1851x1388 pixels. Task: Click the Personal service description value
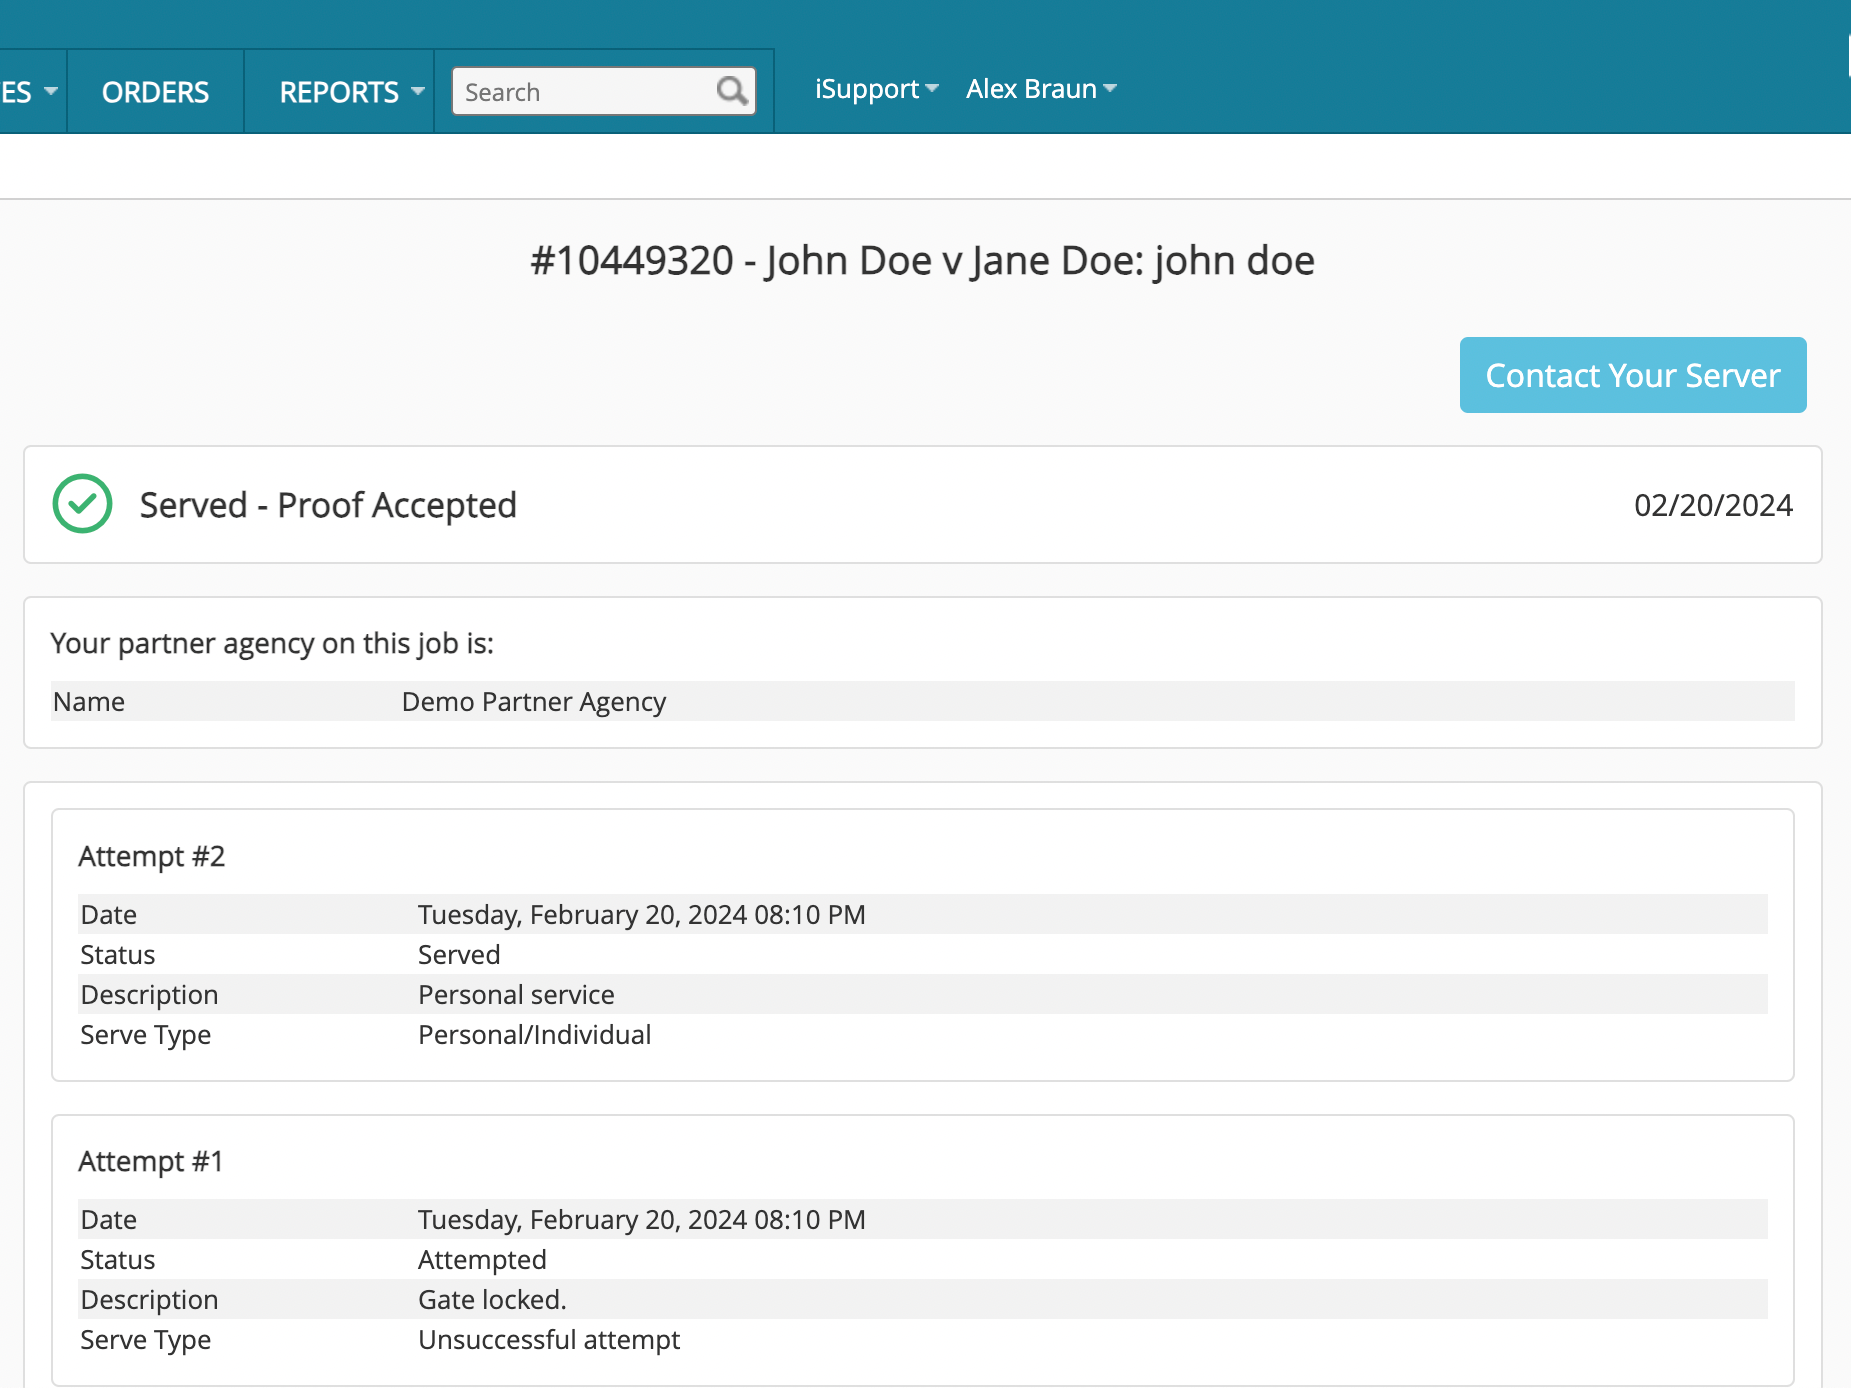pyautogui.click(x=516, y=995)
